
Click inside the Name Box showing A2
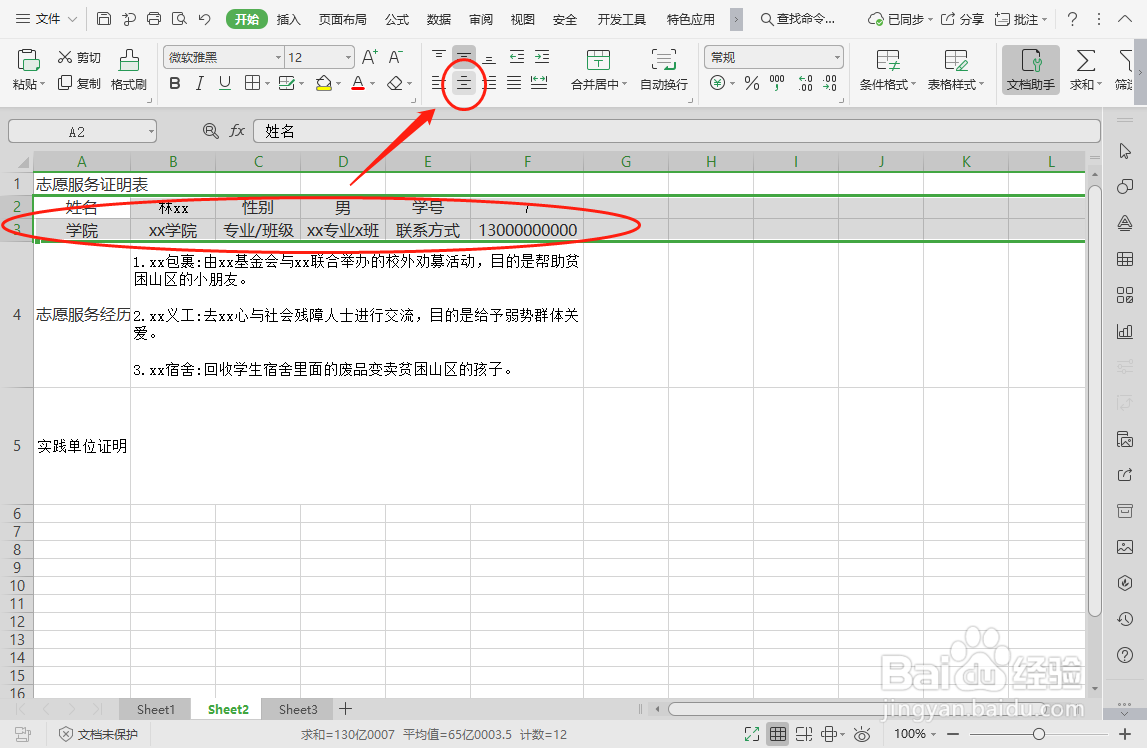(x=75, y=130)
